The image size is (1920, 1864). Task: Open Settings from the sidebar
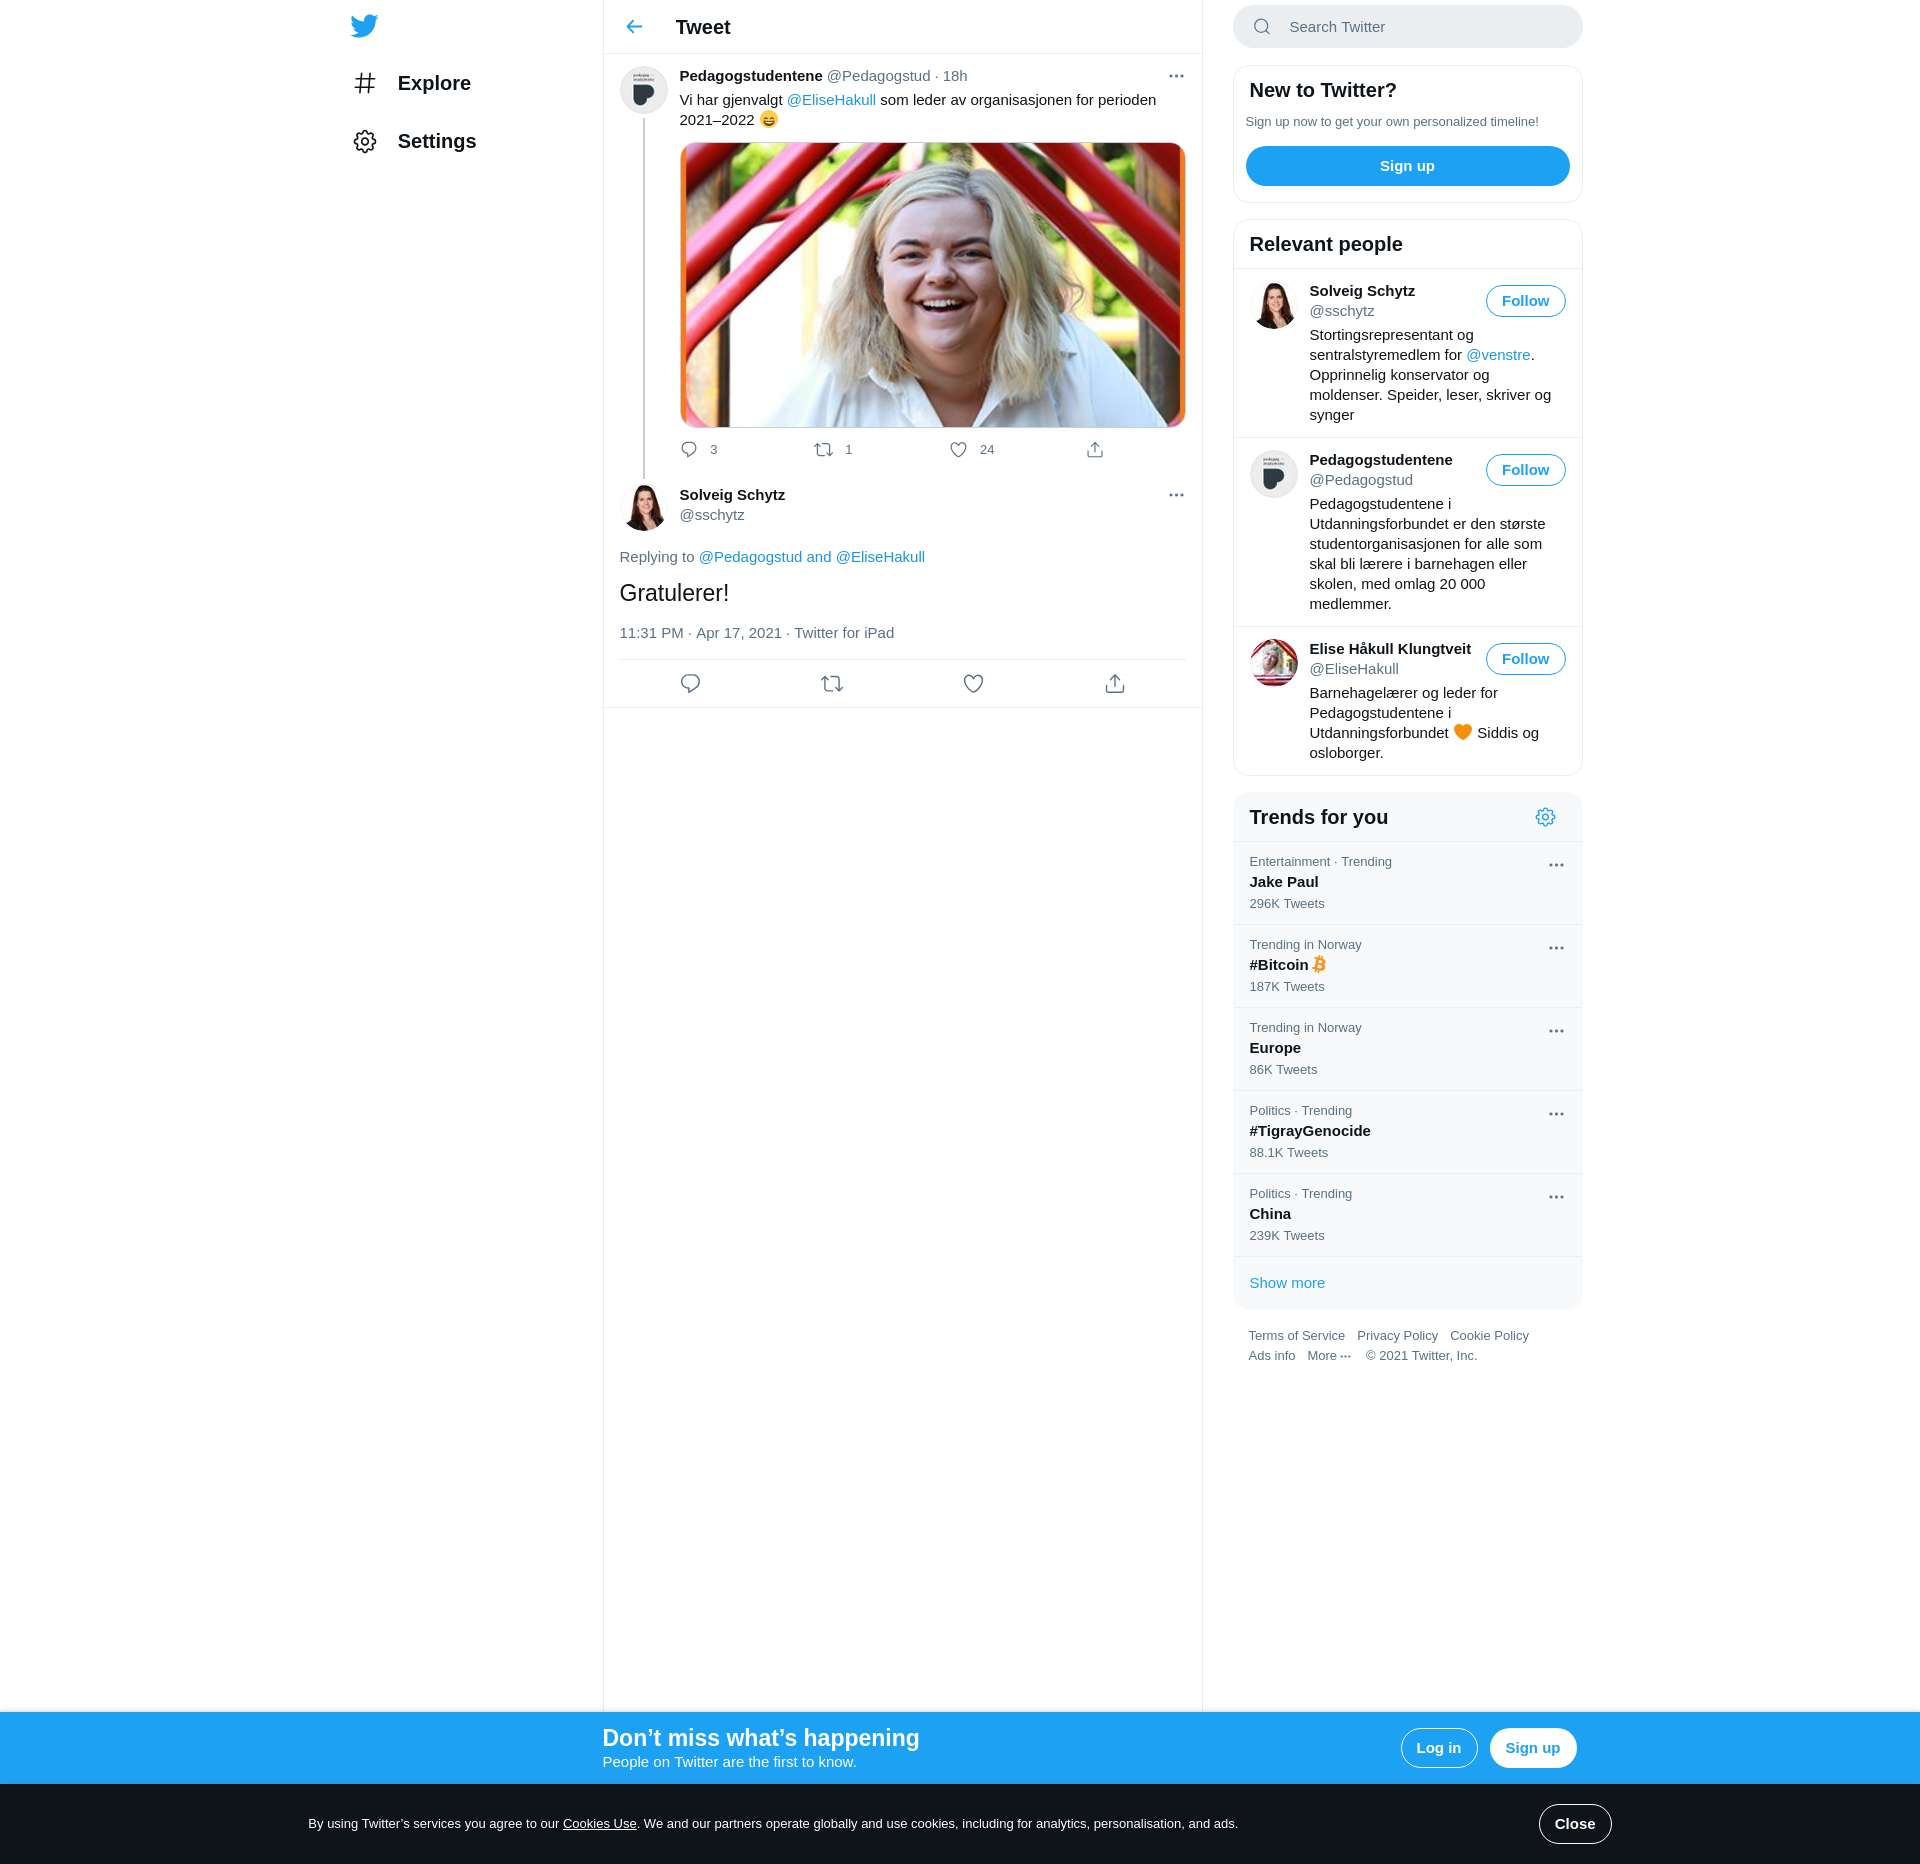tap(415, 141)
